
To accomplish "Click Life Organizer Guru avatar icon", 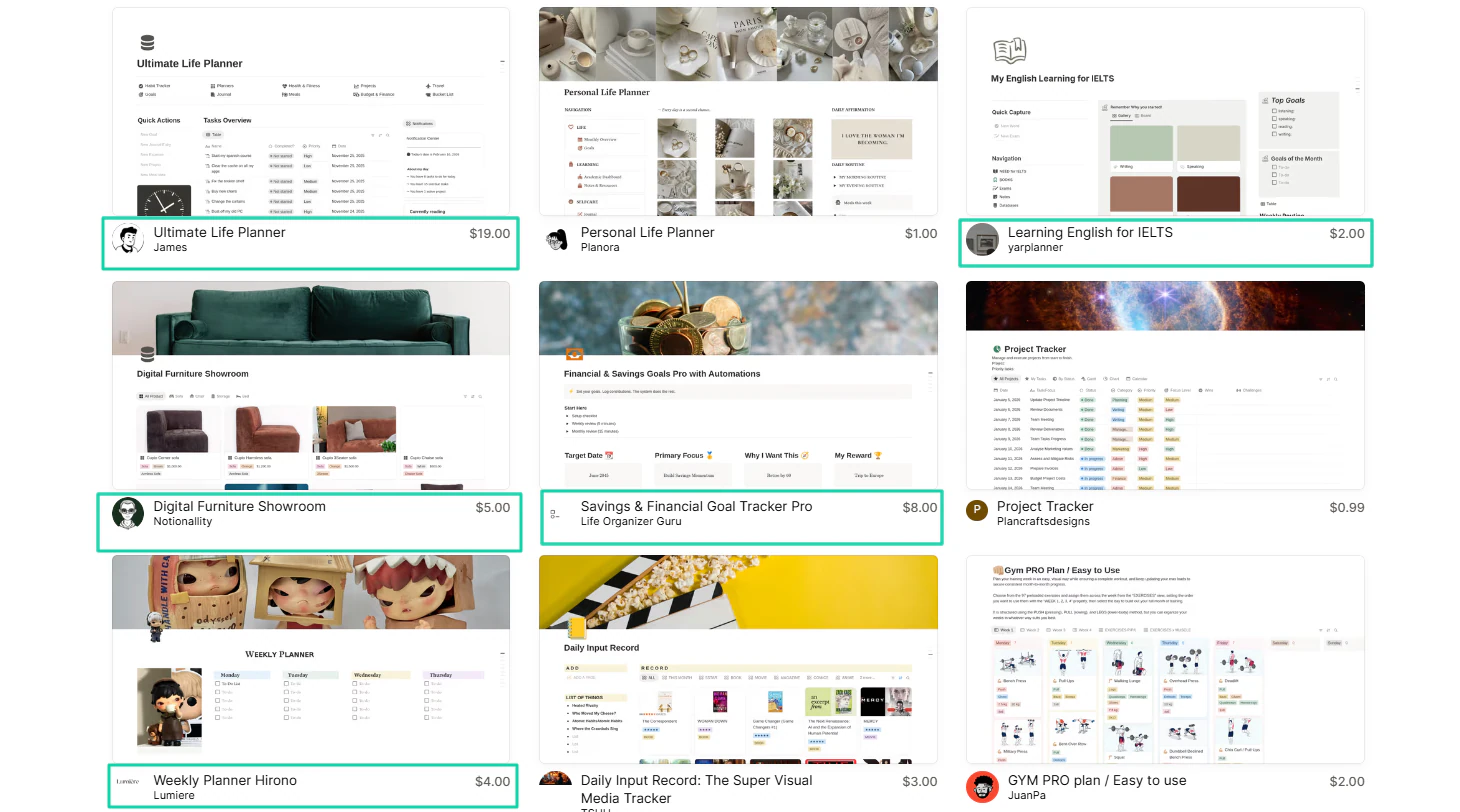I will click(555, 514).
